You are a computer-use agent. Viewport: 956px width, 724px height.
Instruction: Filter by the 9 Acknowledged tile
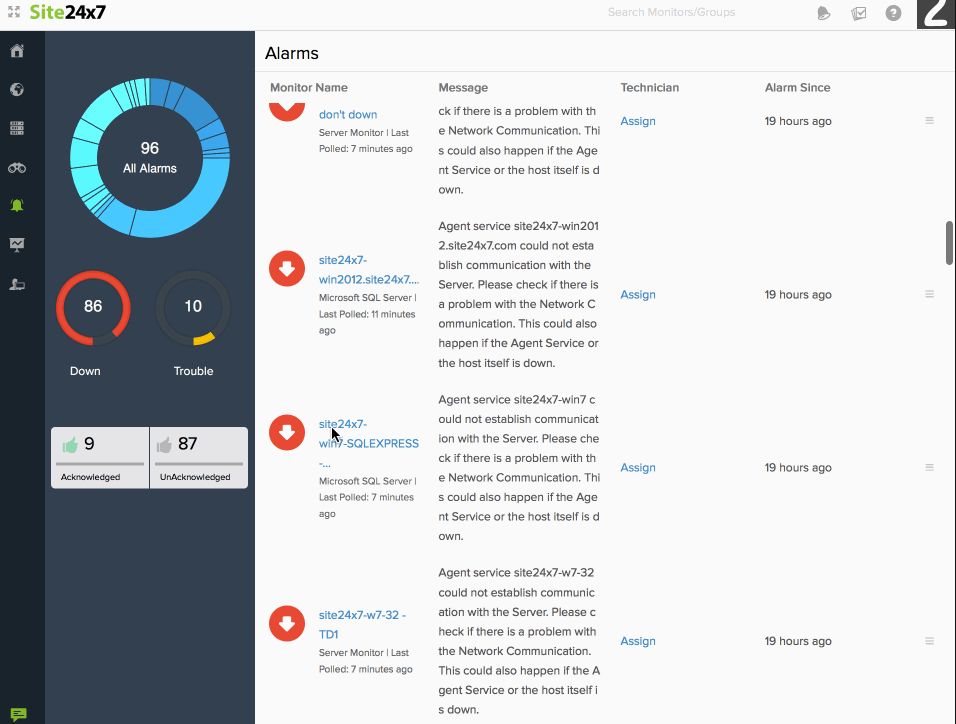(100, 457)
